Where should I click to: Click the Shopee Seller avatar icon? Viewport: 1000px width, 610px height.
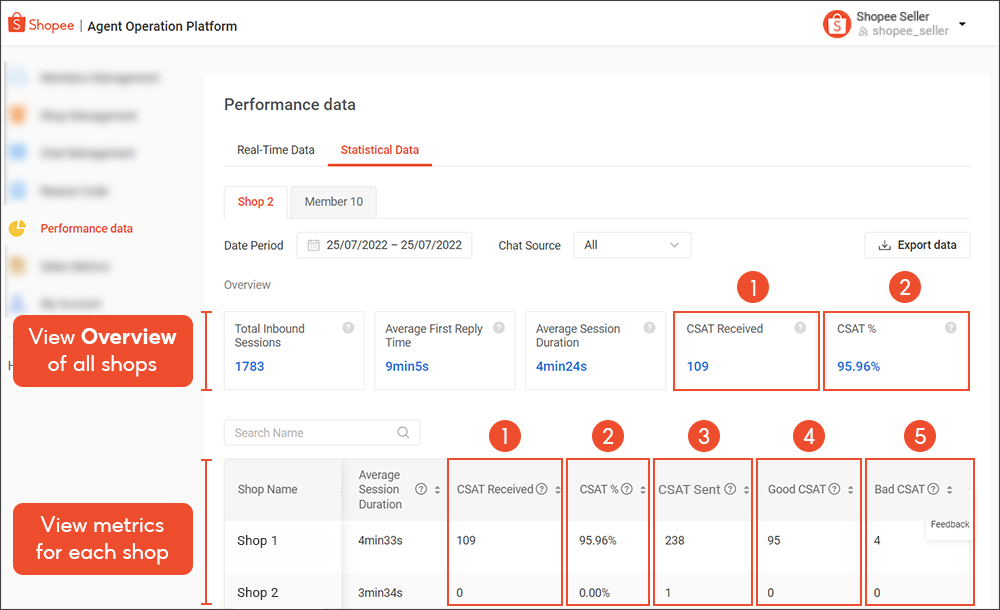[x=837, y=24]
